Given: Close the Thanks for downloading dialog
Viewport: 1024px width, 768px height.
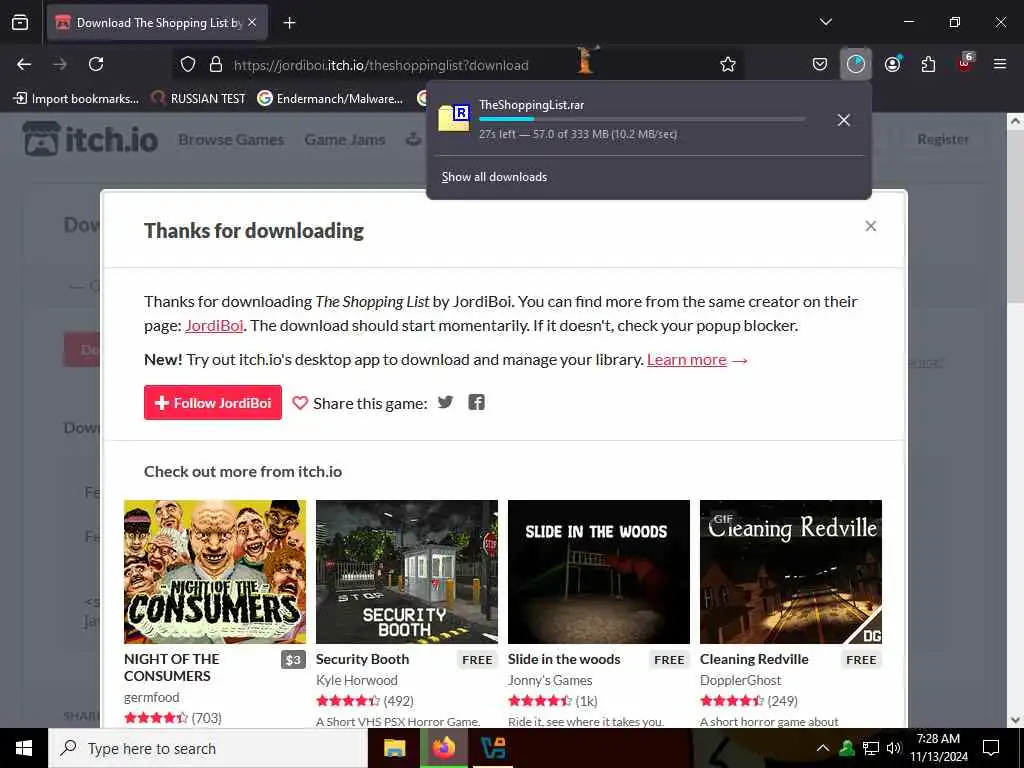Looking at the screenshot, I should click(x=871, y=226).
